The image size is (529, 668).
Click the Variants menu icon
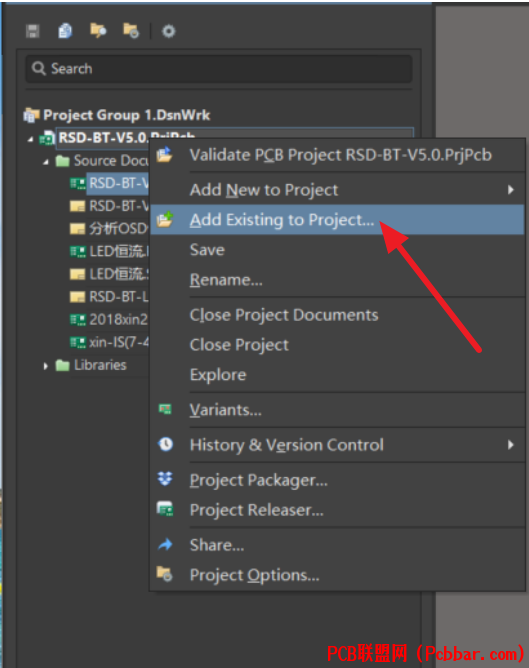(x=165, y=409)
